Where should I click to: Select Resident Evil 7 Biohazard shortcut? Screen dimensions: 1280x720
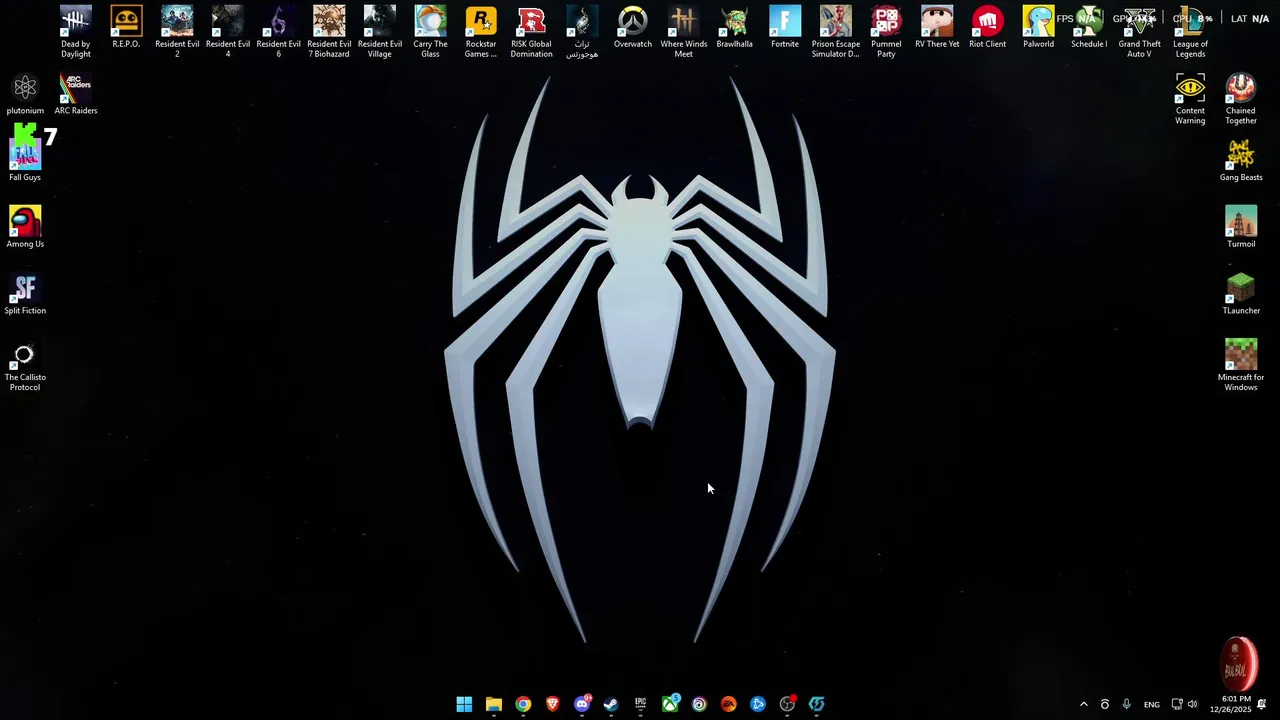click(x=329, y=32)
